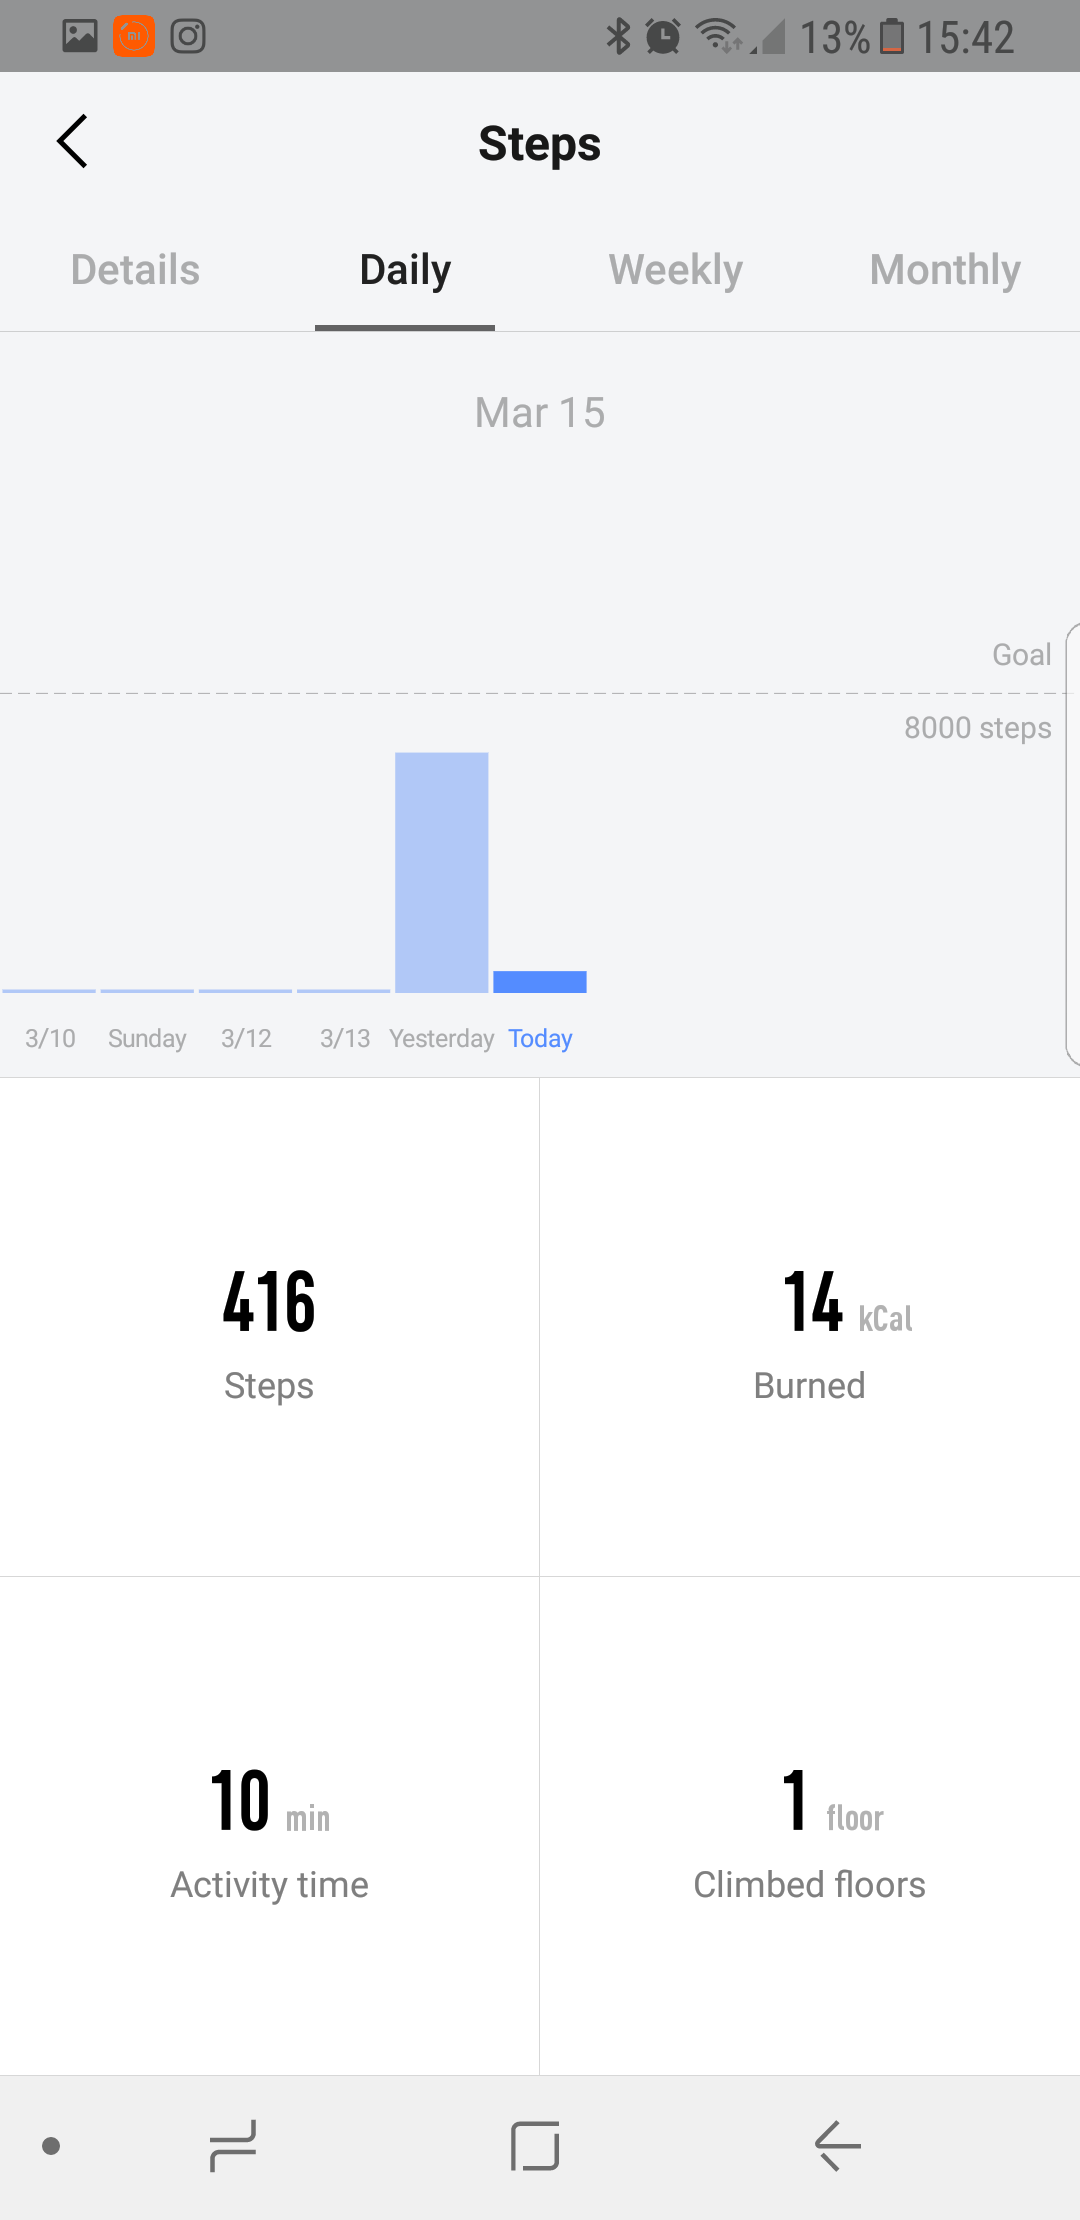Tap the gallery image notification icon
The image size is (1080, 2220).
(x=80, y=36)
